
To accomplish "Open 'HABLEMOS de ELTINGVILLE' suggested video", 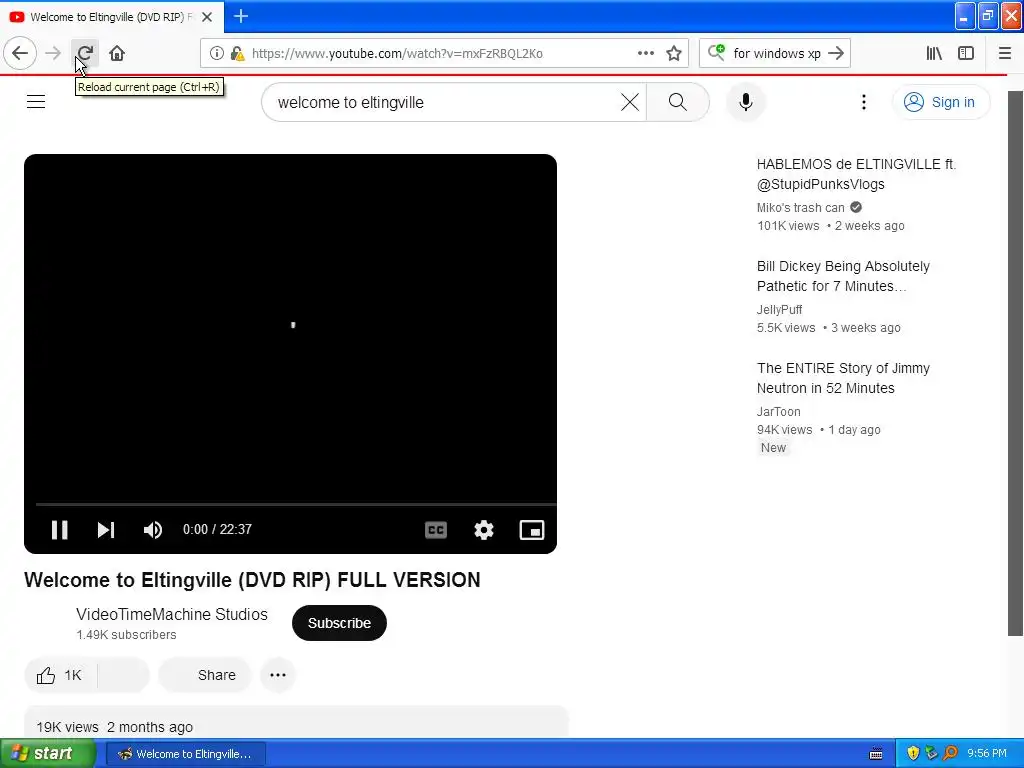I will point(856,174).
